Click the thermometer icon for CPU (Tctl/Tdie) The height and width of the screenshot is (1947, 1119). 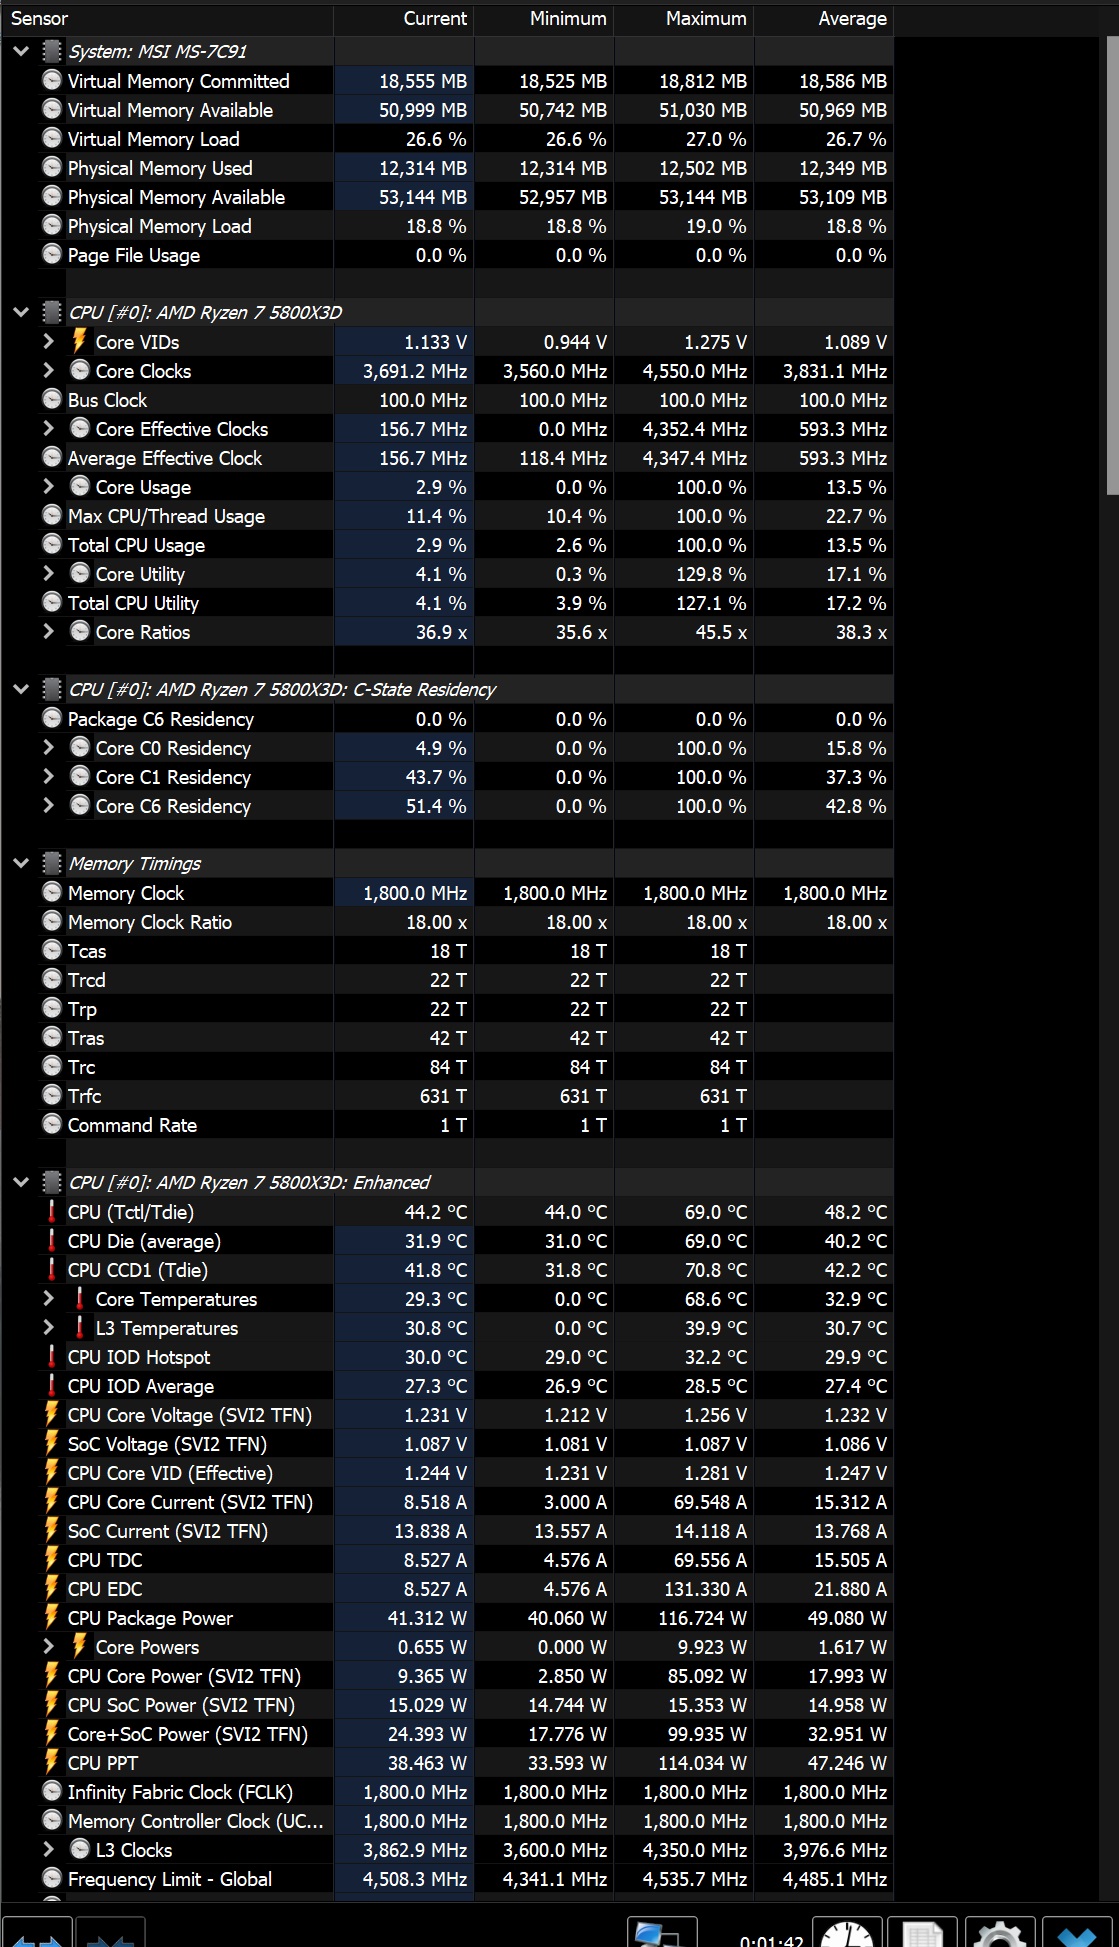coord(52,1212)
